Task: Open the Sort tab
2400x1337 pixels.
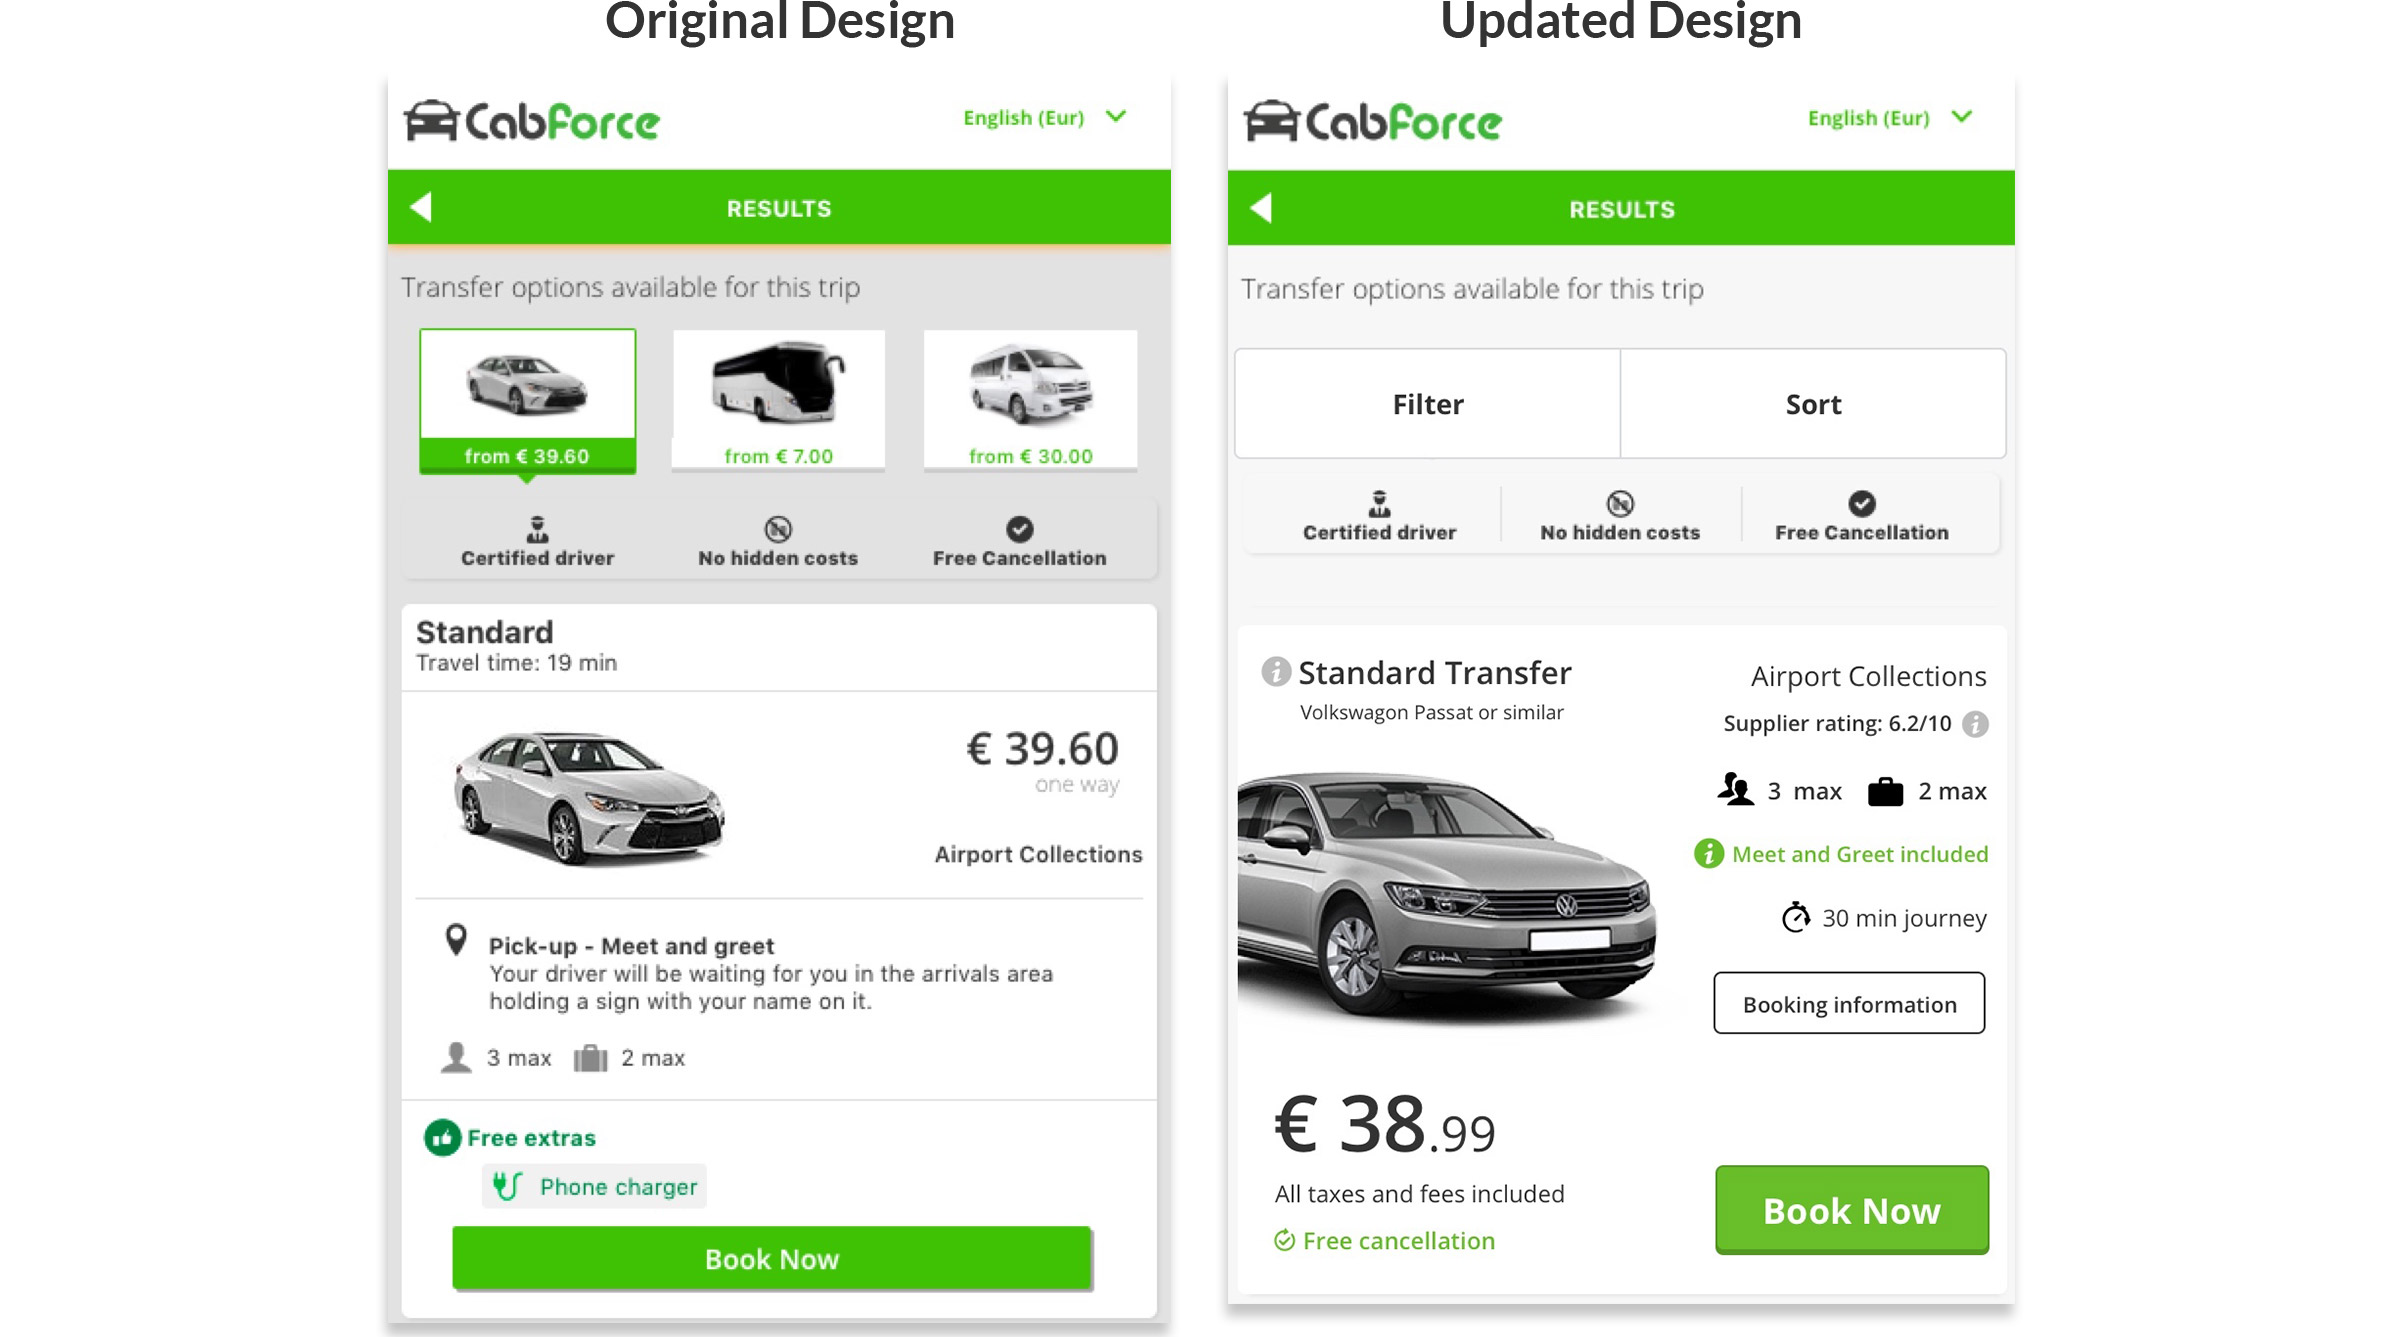Action: [x=1813, y=404]
